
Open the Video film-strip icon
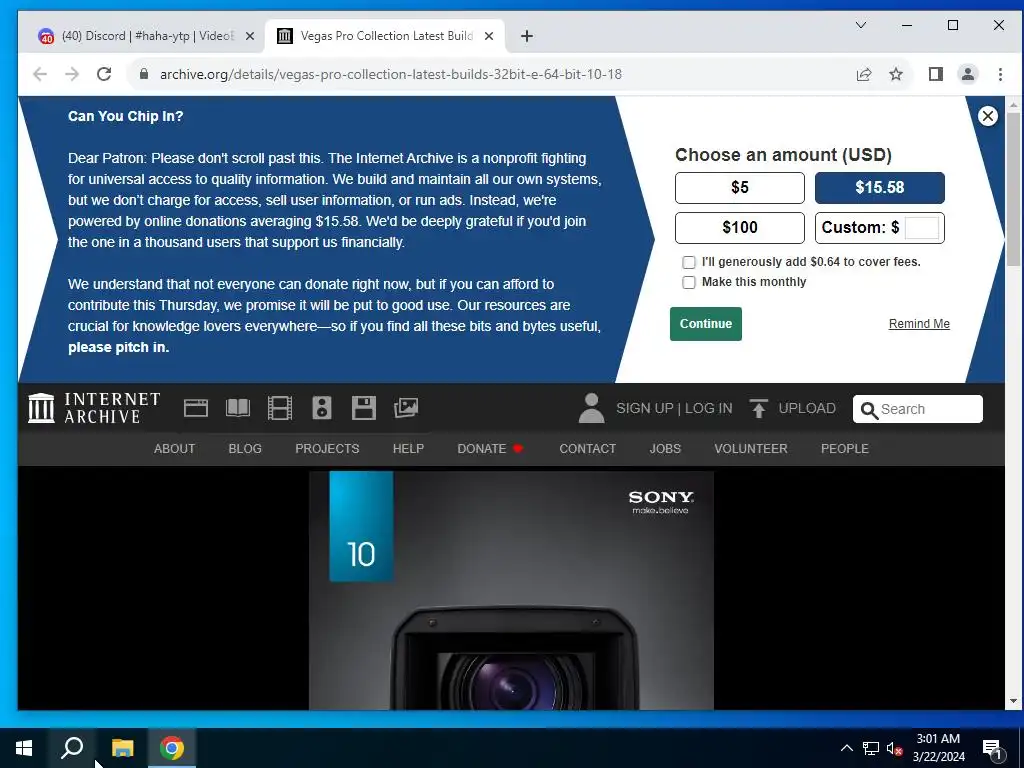pyautogui.click(x=280, y=408)
